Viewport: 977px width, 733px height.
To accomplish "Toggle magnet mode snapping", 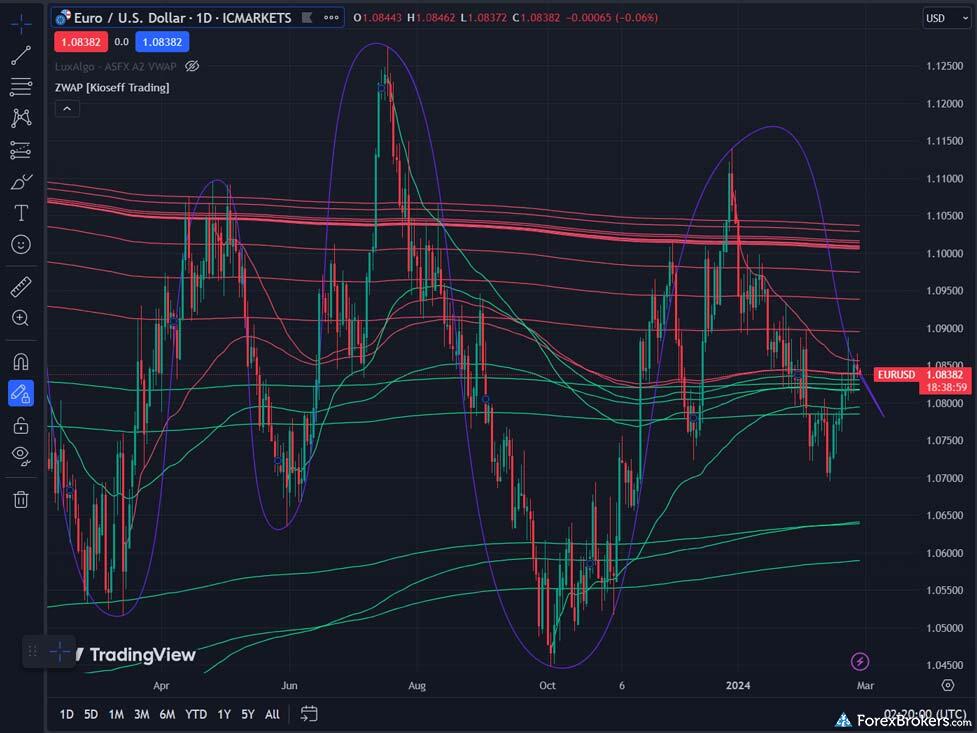I will tap(20, 361).
